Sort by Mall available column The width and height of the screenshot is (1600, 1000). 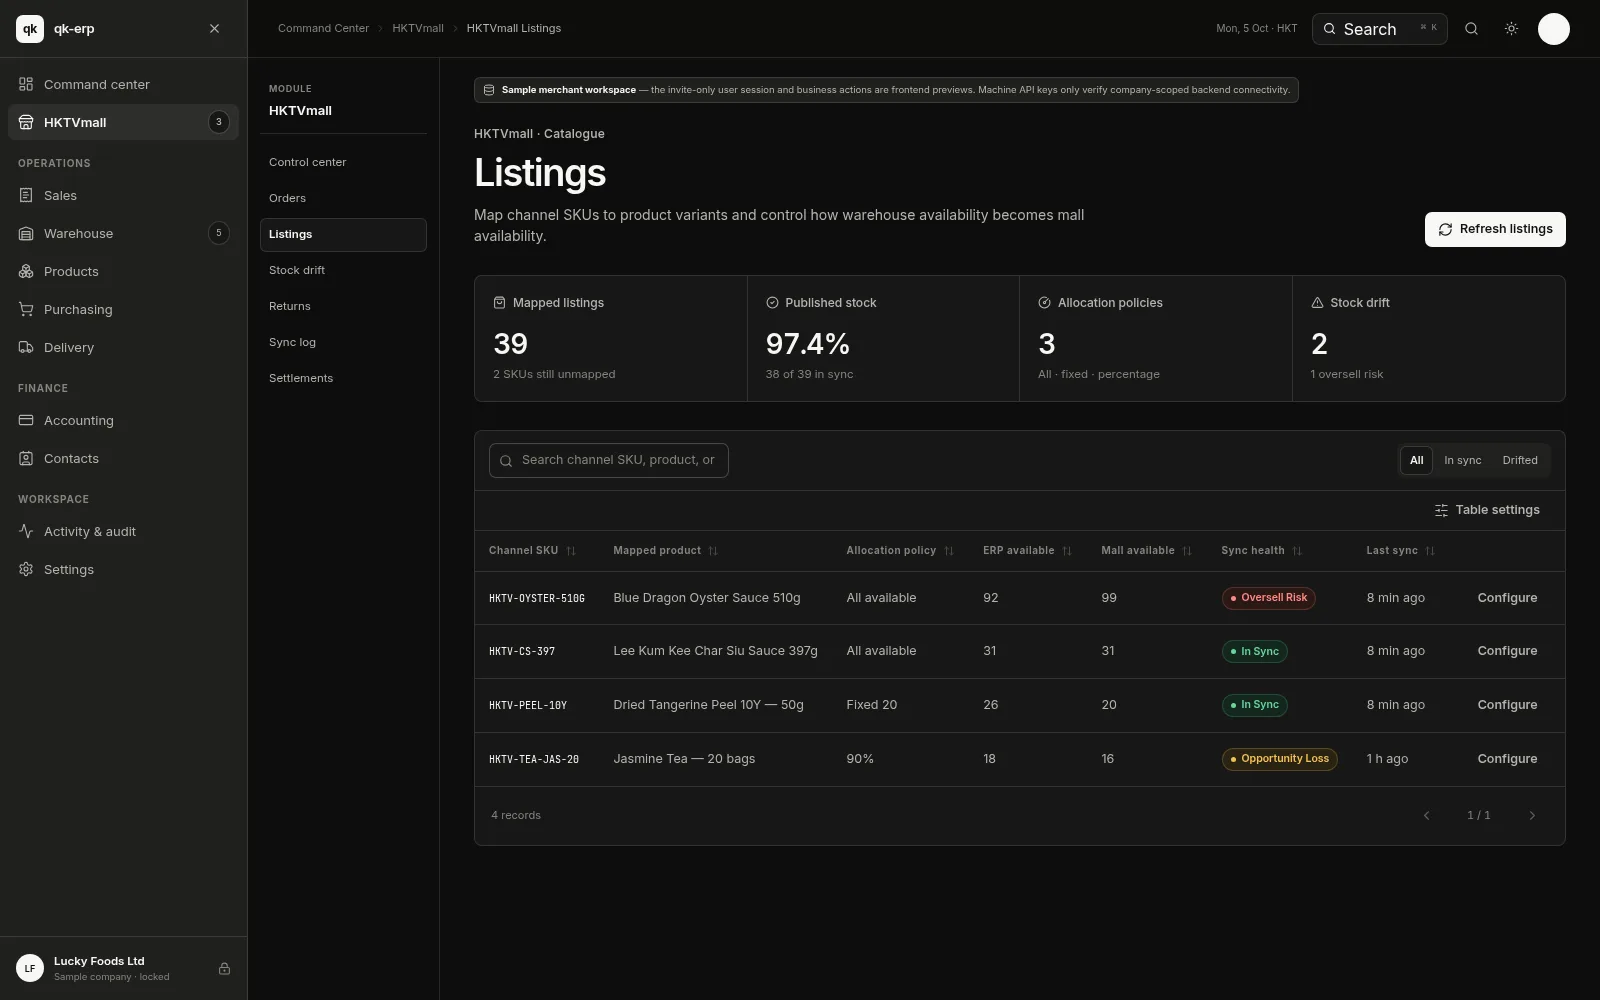pos(1146,551)
